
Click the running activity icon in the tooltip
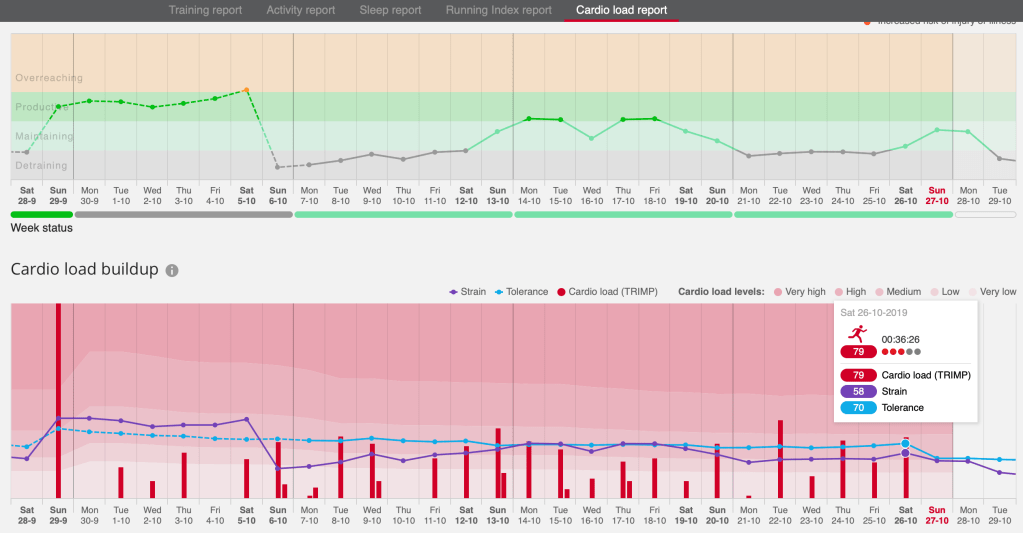(857, 338)
